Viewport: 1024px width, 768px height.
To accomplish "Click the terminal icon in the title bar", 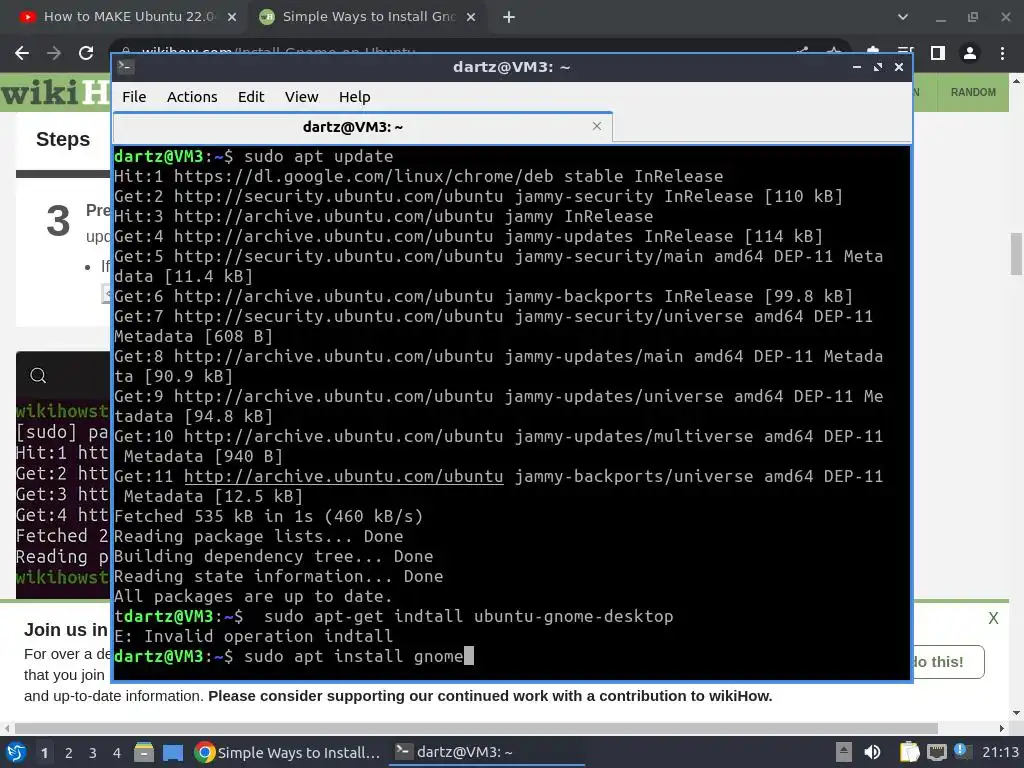I will click(x=125, y=66).
